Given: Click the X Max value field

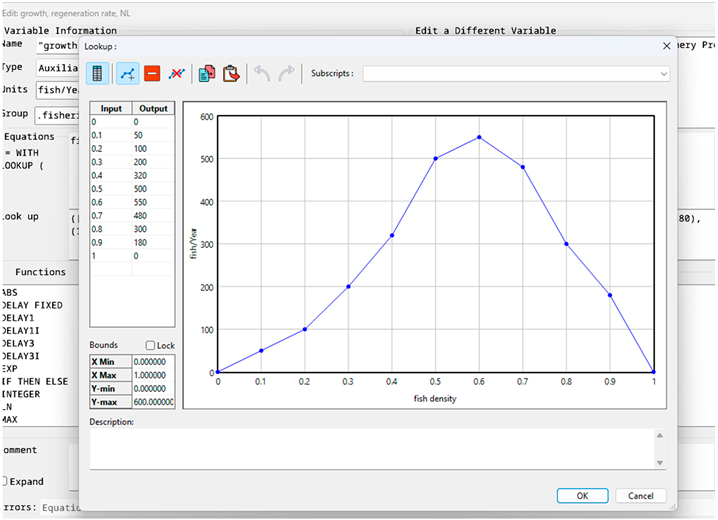Looking at the screenshot, I should coord(153,375).
